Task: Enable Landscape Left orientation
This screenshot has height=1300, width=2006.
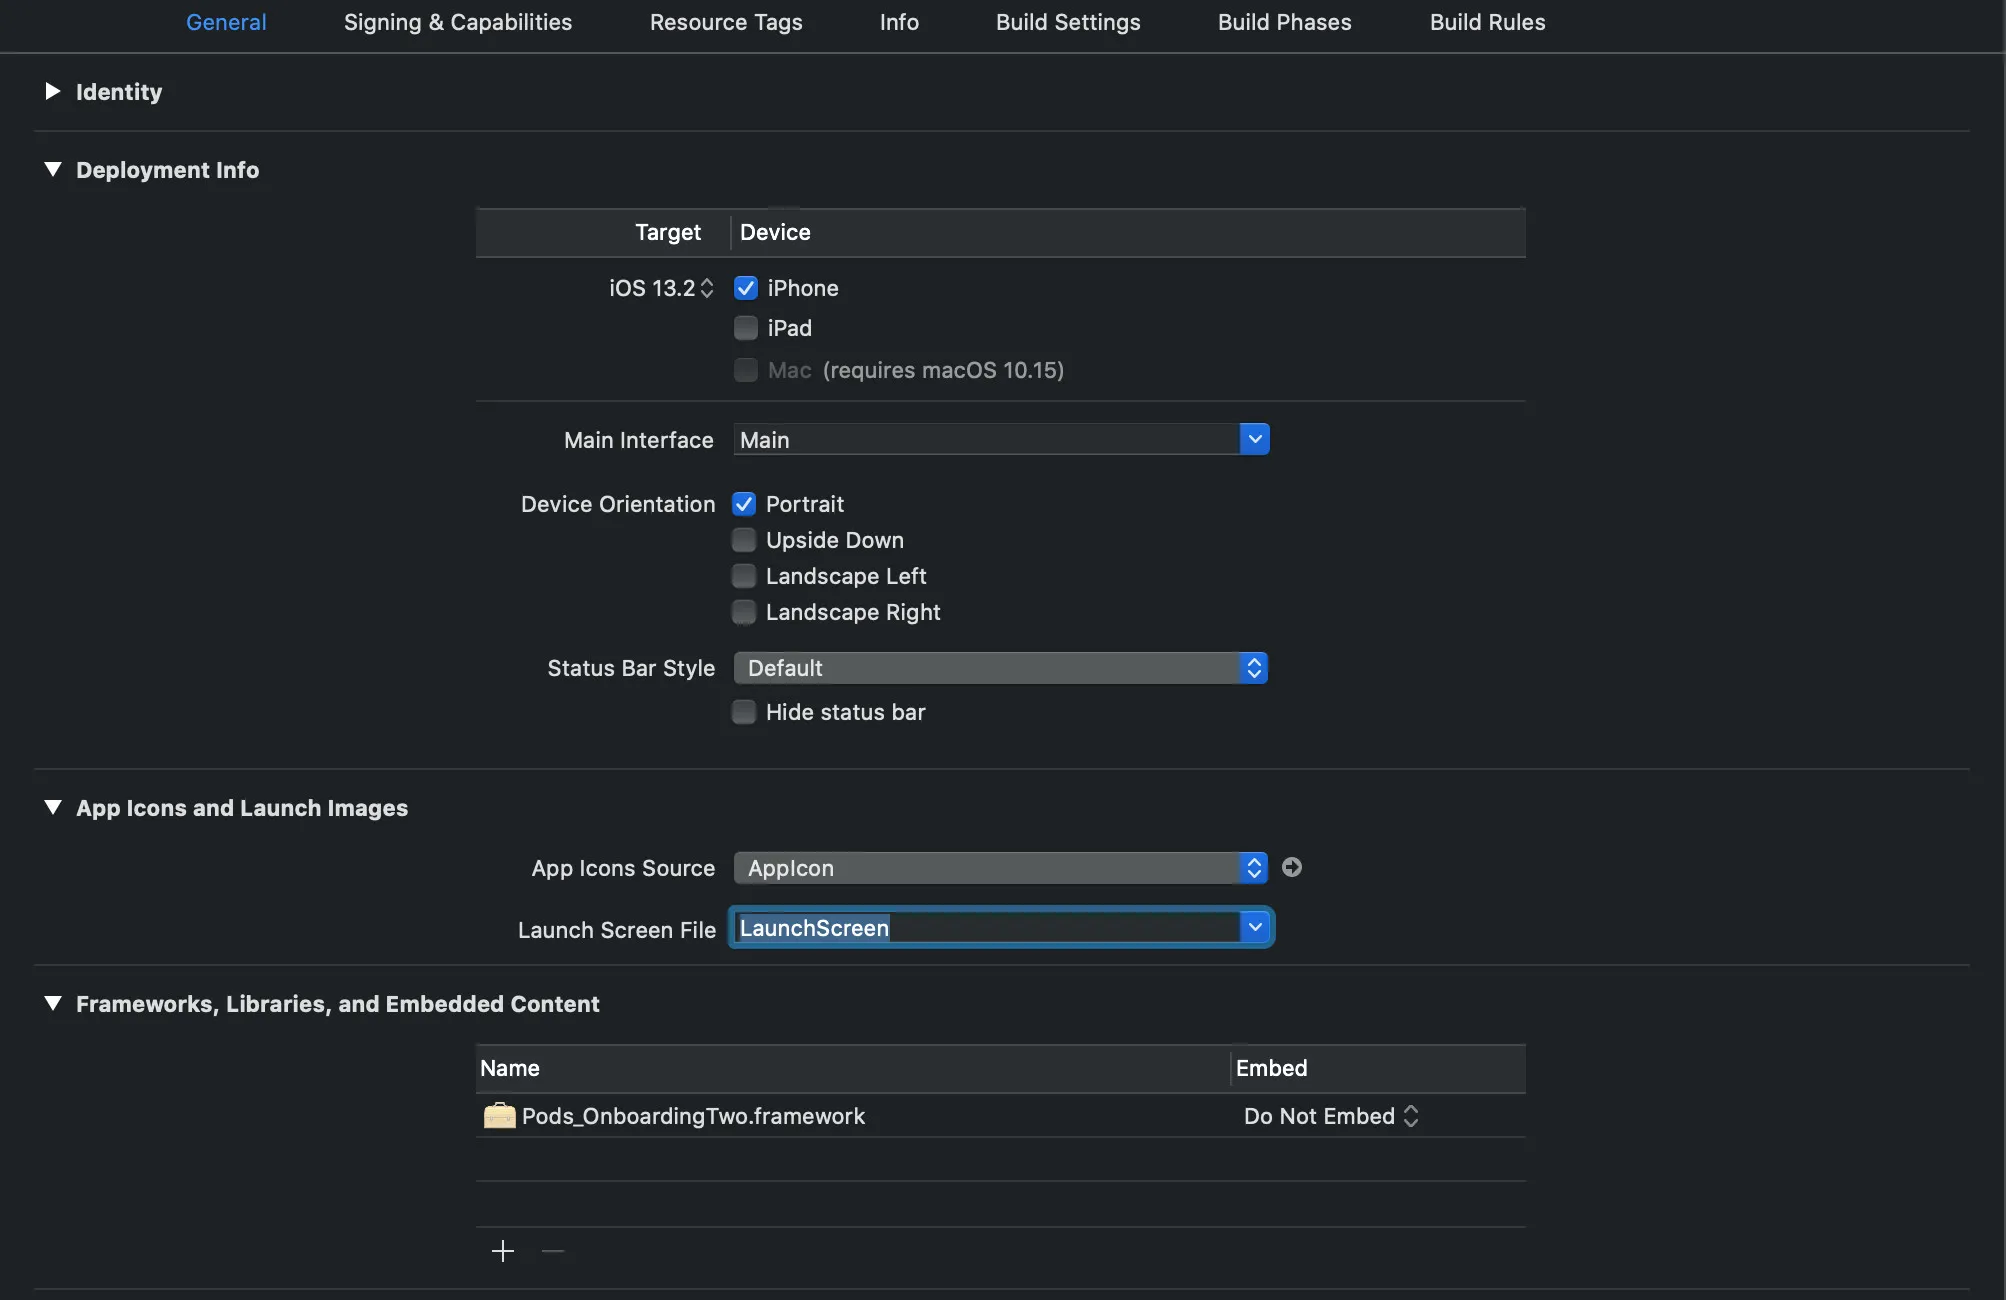Action: [744, 576]
